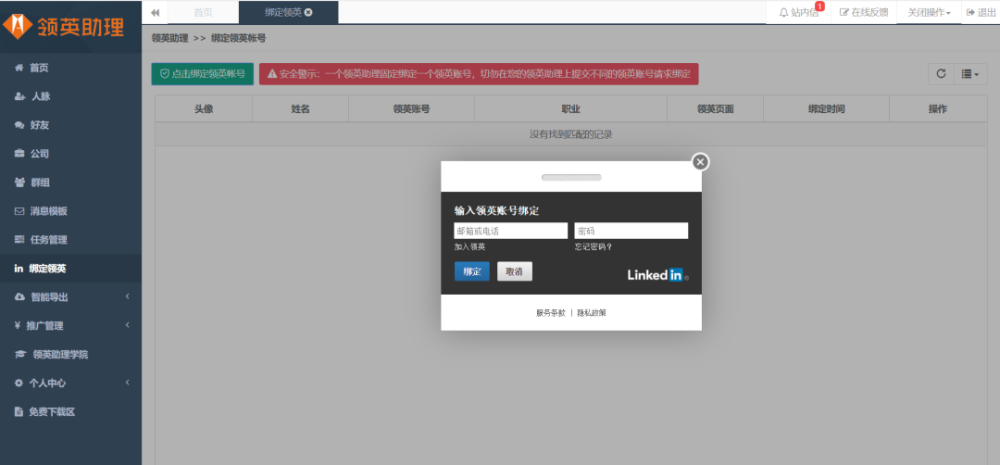Click the 点击绑定领英帐号 green button
This screenshot has width=1000, height=465.
[202, 74]
